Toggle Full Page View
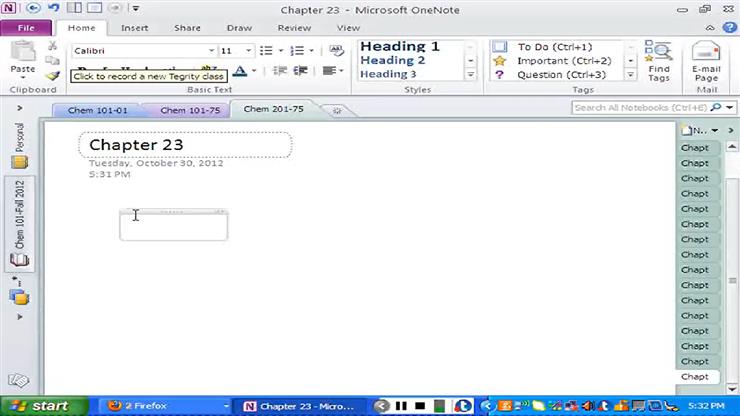 click(94, 8)
